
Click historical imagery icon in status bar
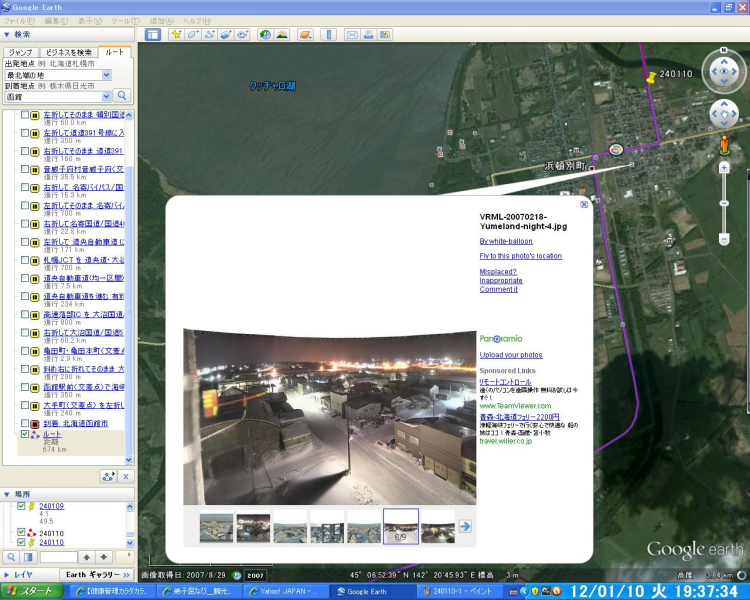[x=236, y=575]
